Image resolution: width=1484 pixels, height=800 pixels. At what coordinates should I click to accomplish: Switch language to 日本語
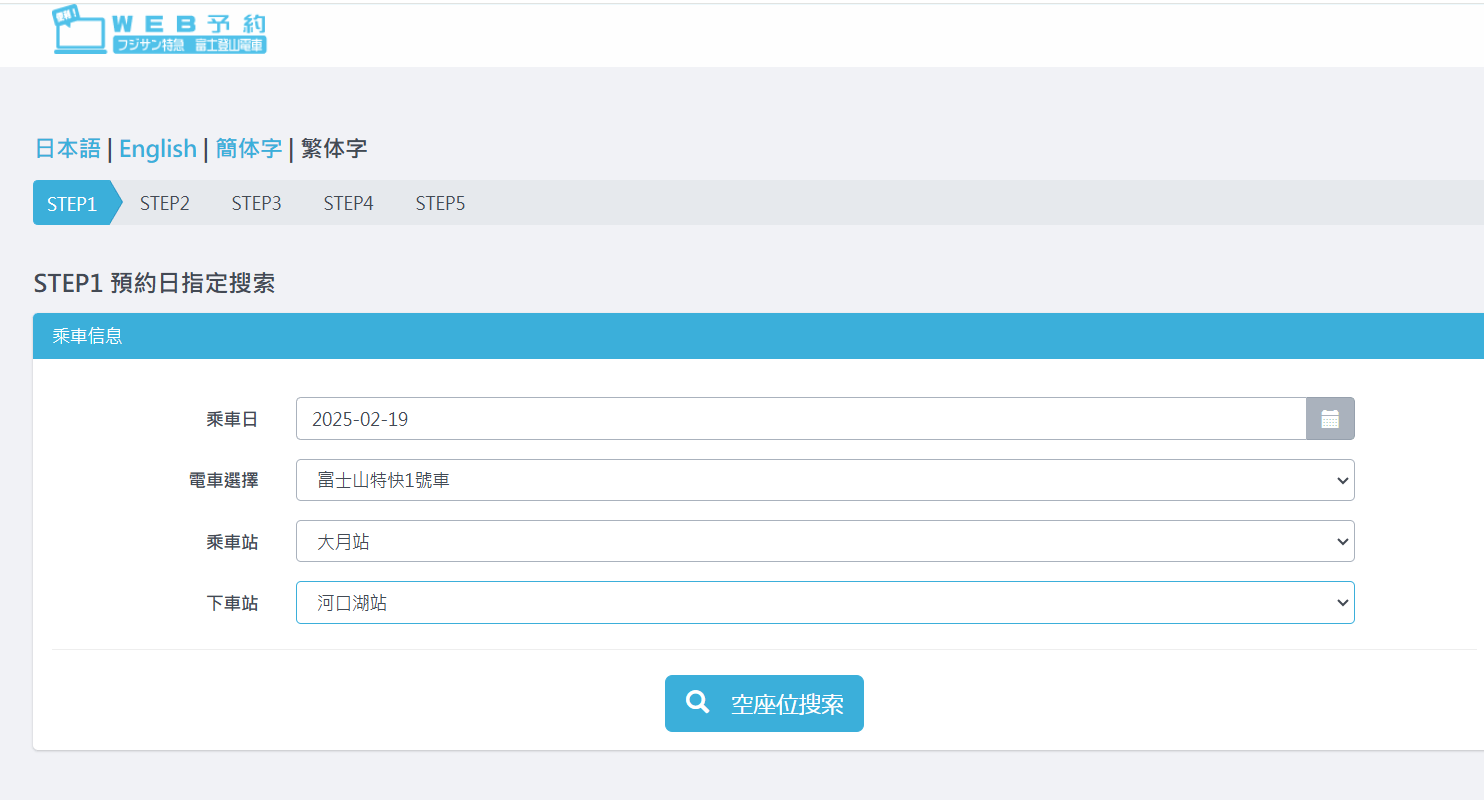67,149
